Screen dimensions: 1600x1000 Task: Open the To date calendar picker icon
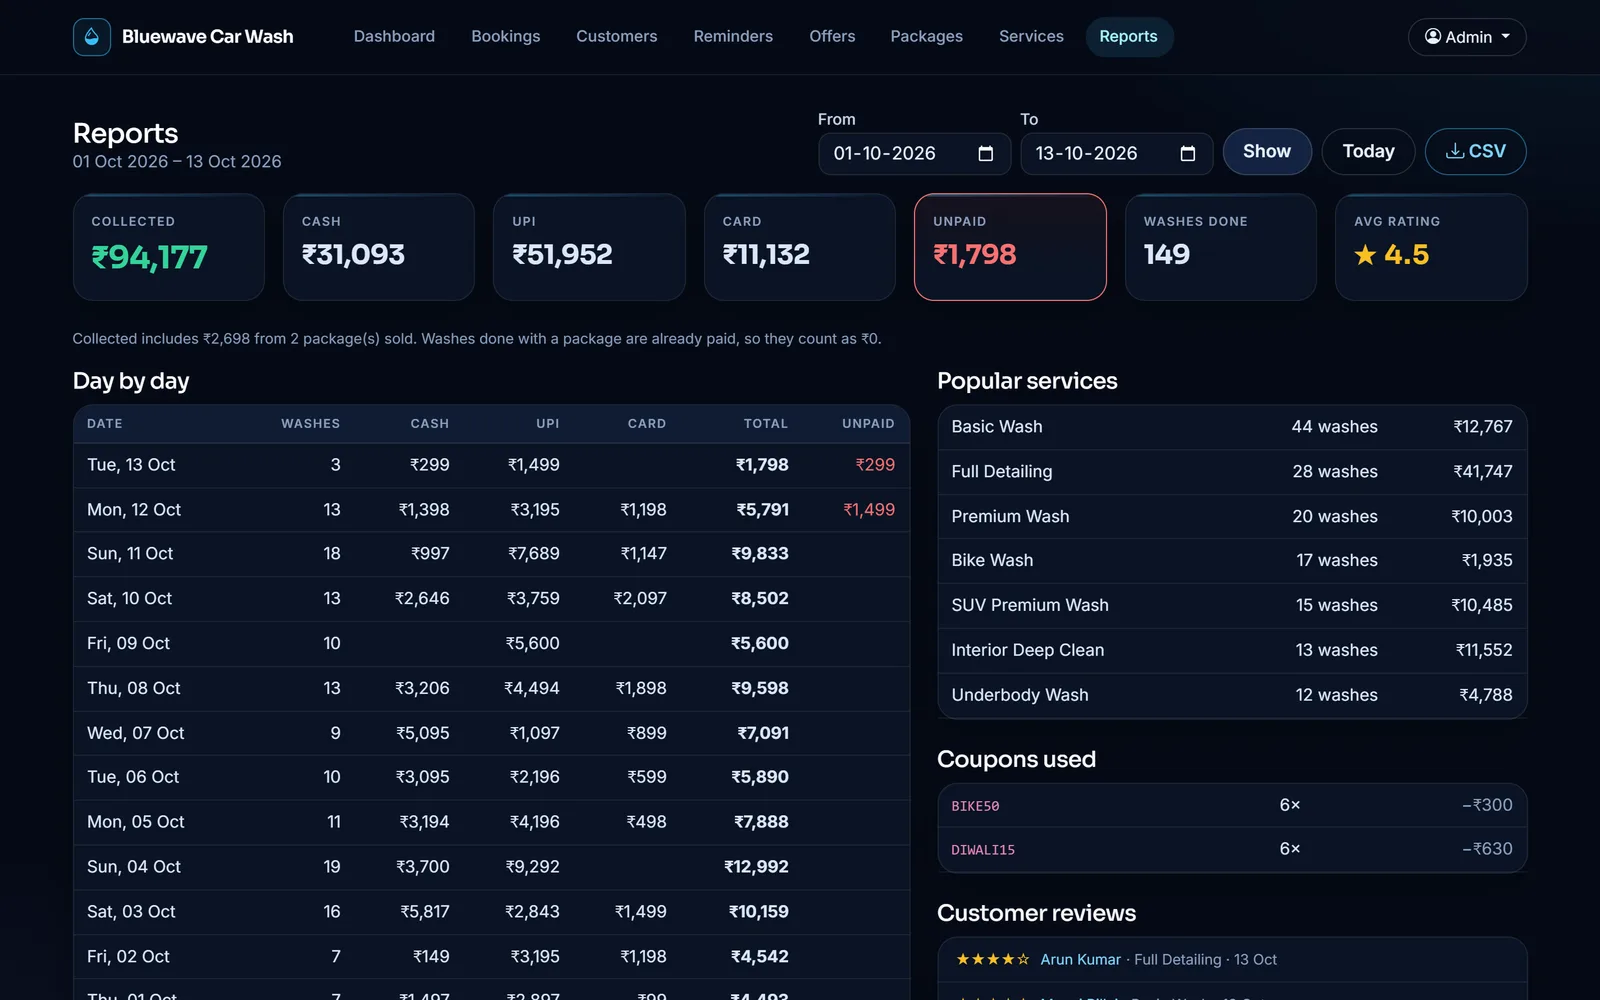[x=1187, y=154]
